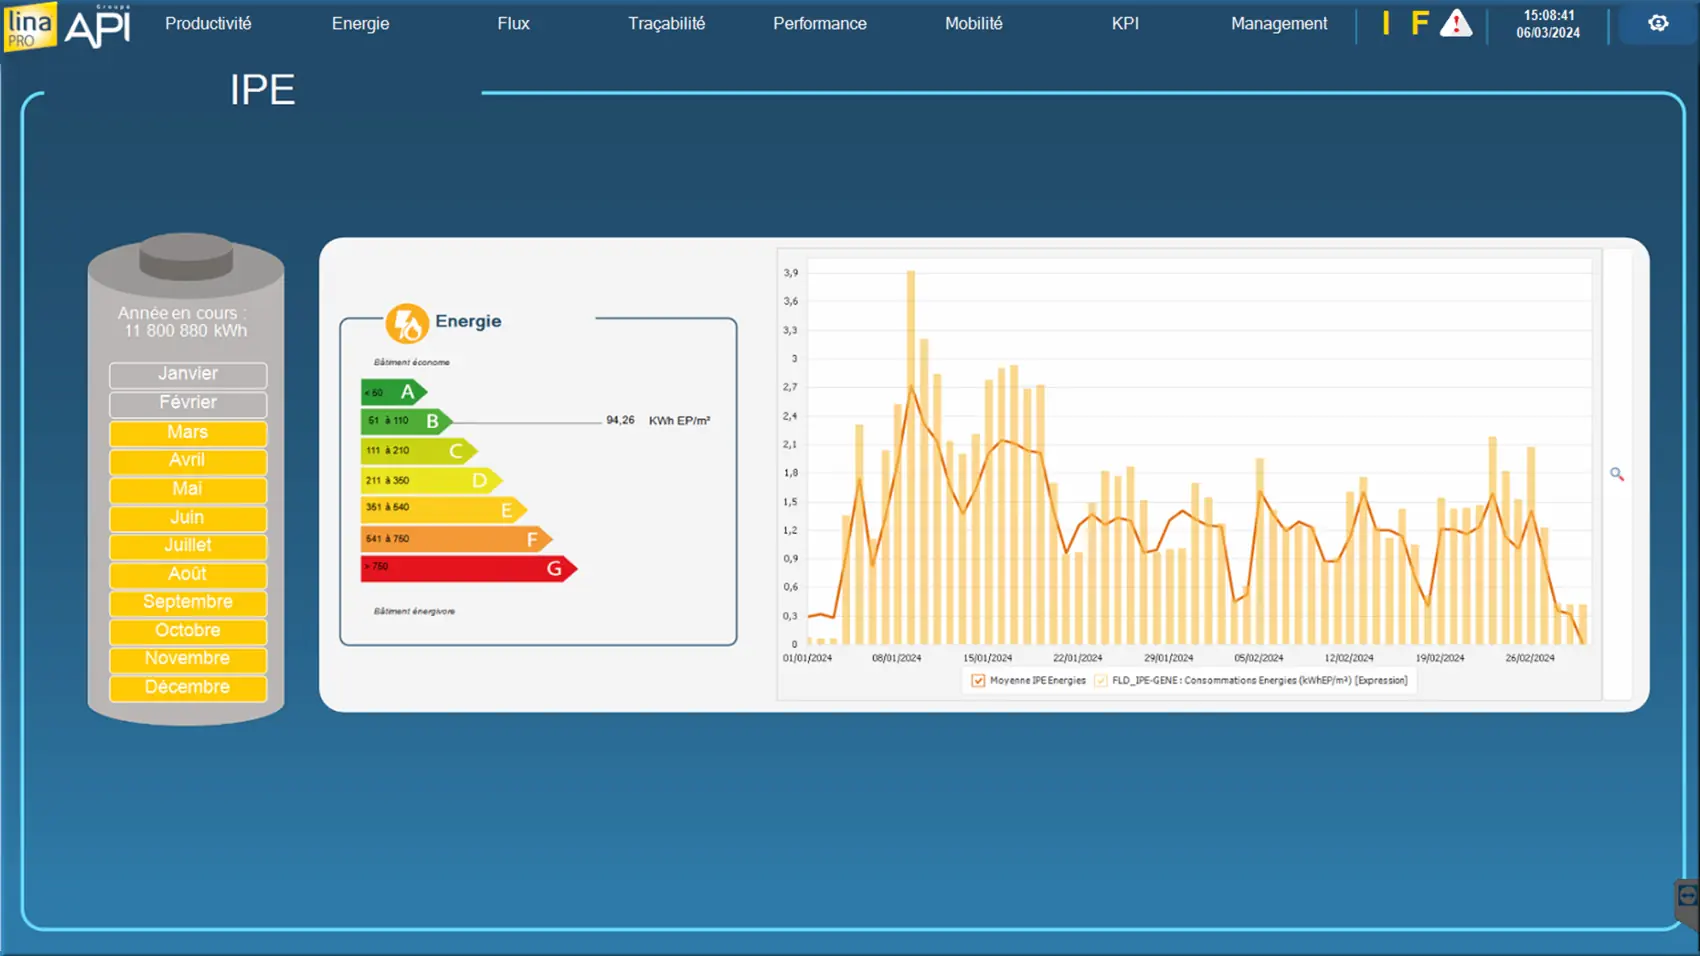
Task: Click the red G energy rating bar
Action: tap(466, 568)
